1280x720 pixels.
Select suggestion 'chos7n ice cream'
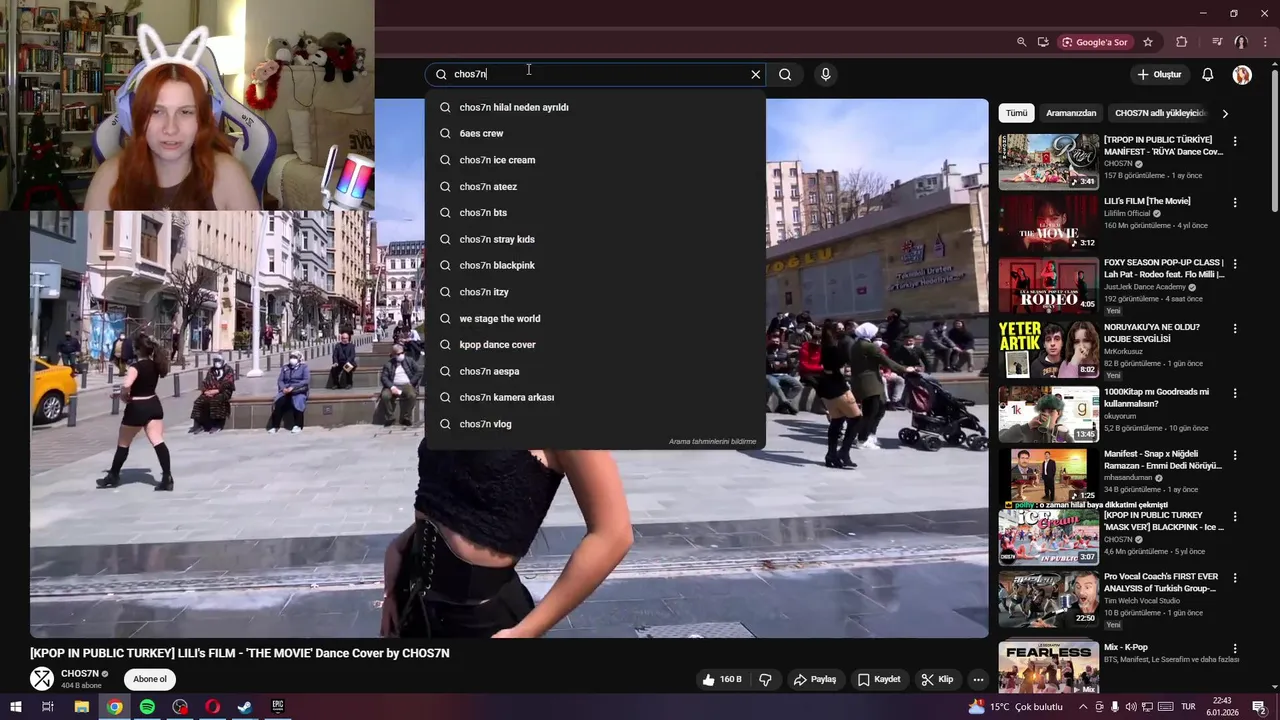click(595, 160)
